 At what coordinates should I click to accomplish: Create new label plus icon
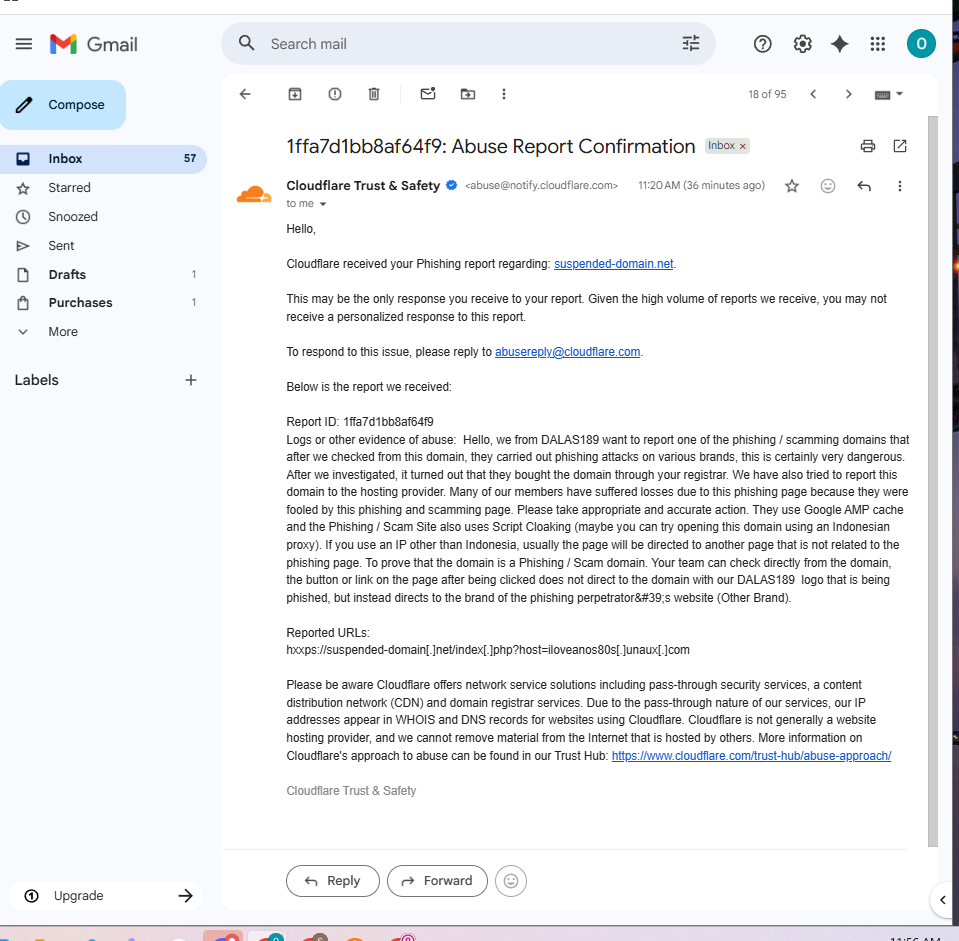coord(191,380)
